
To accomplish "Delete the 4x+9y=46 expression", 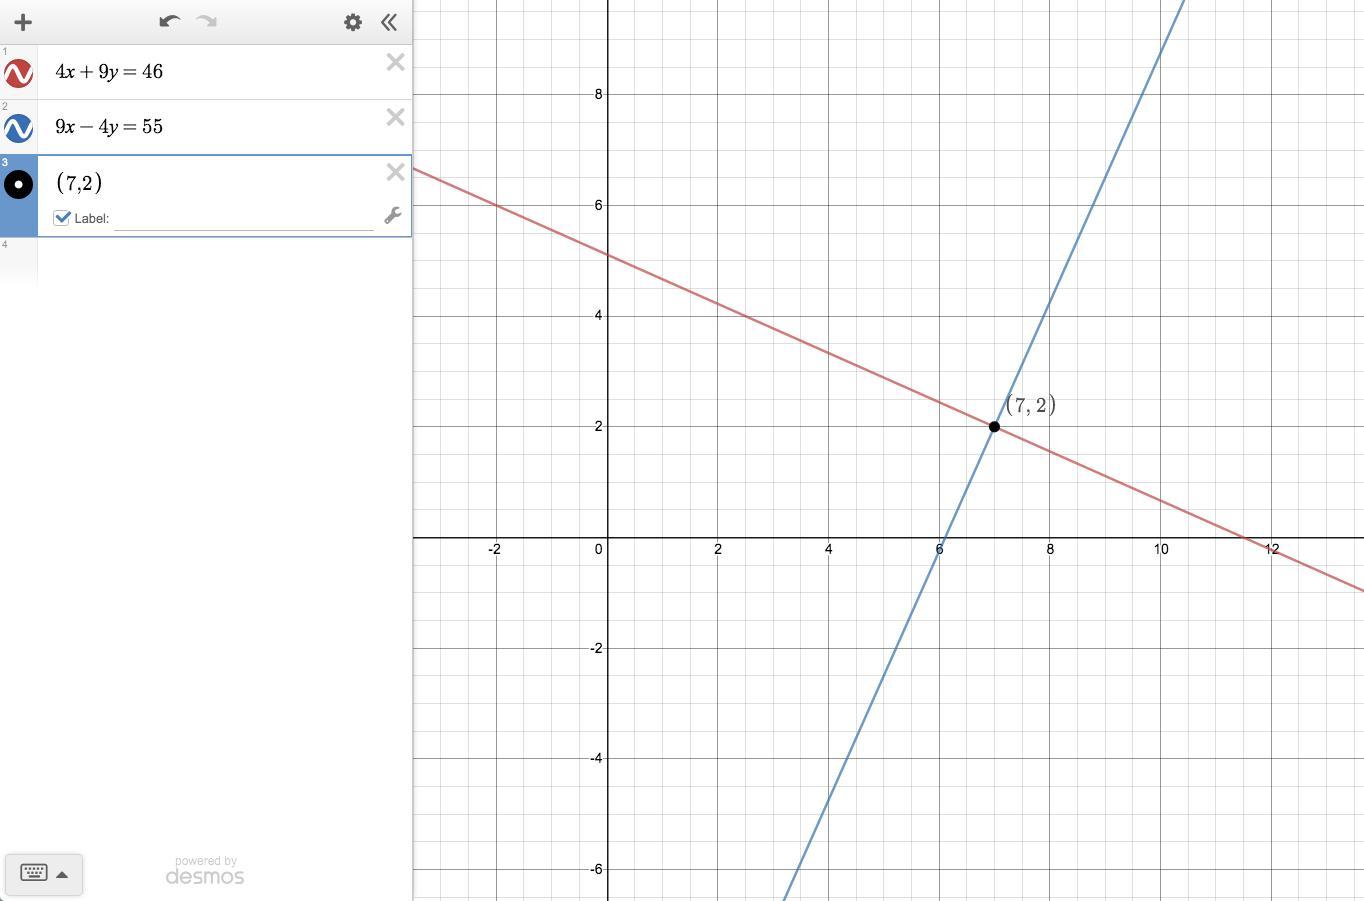I will click(x=395, y=62).
